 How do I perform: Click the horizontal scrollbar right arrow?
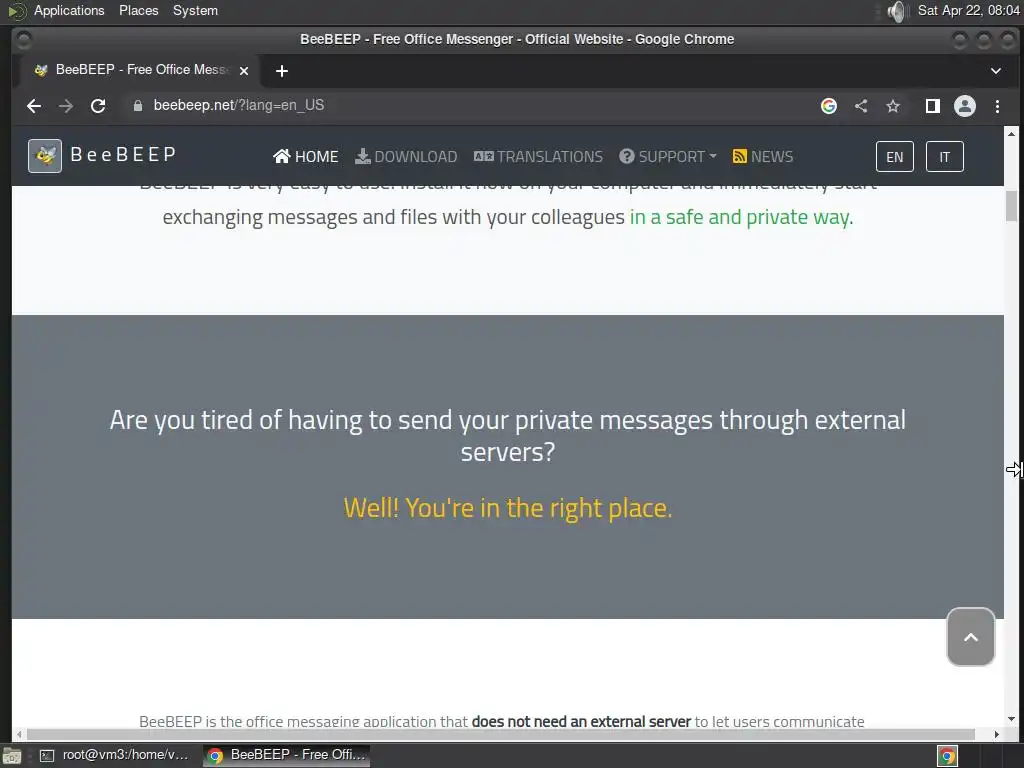[x=997, y=735]
